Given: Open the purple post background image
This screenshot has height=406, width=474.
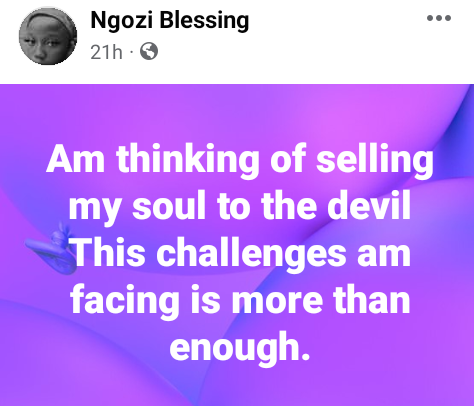Looking at the screenshot, I should [237, 245].
